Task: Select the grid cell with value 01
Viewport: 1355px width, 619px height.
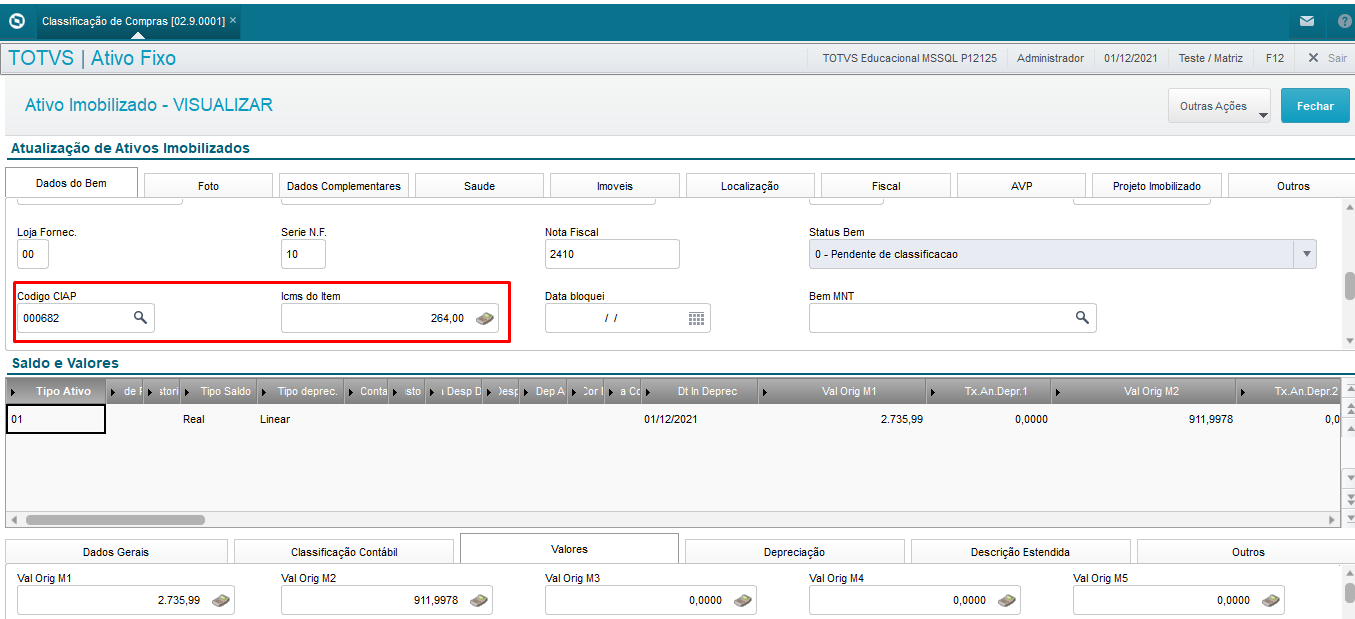Action: pyautogui.click(x=56, y=419)
